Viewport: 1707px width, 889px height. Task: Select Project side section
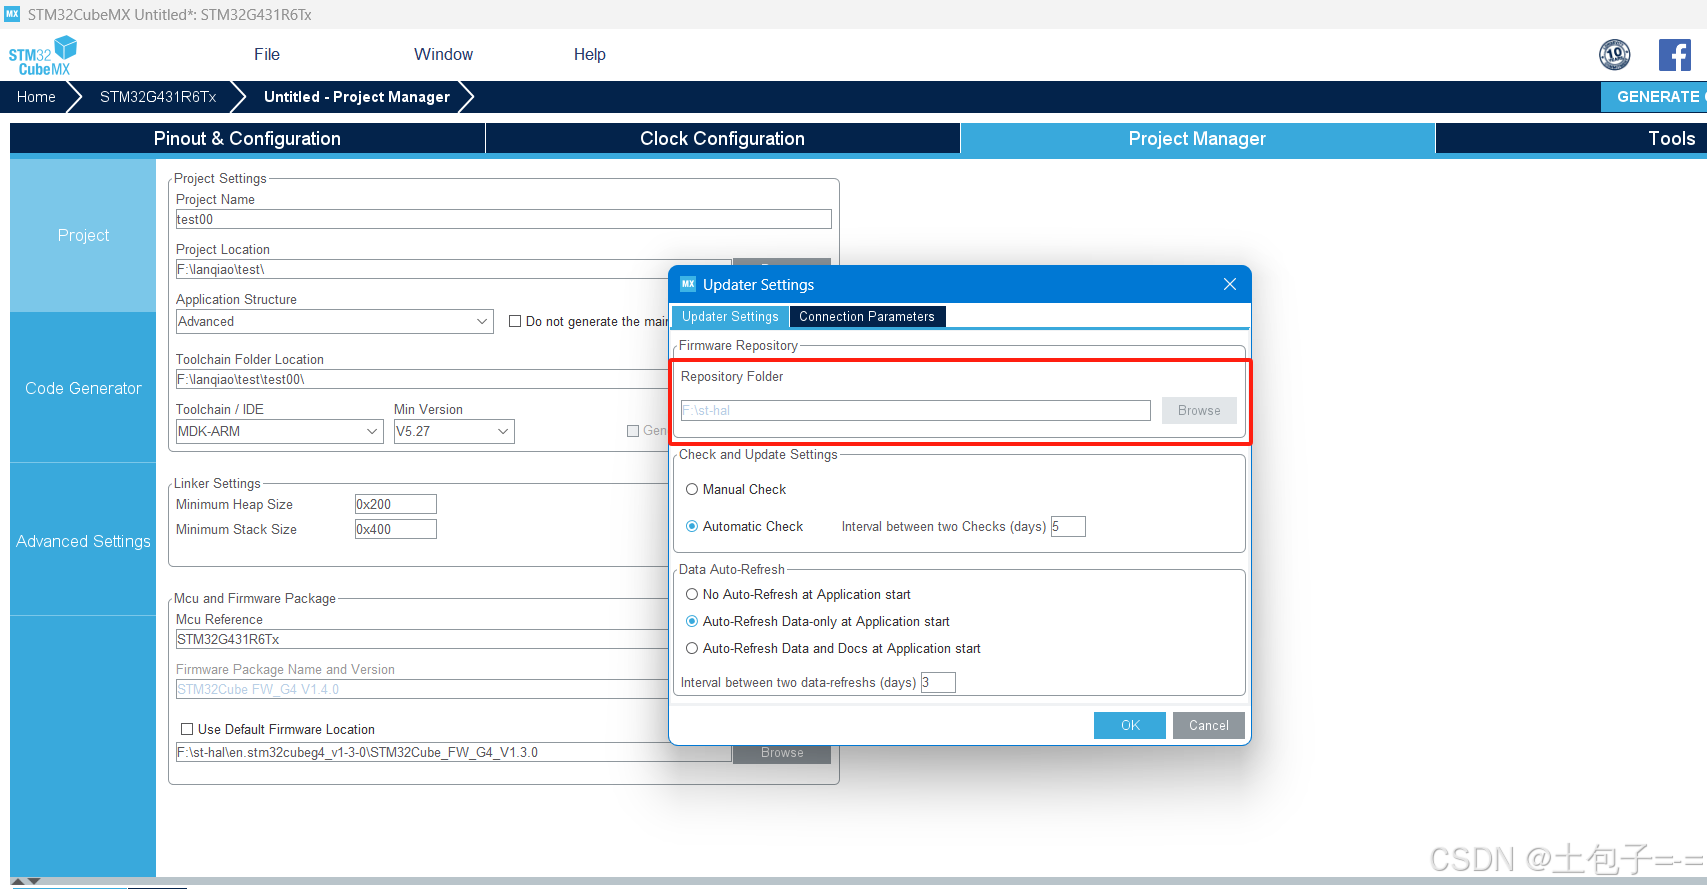point(83,236)
